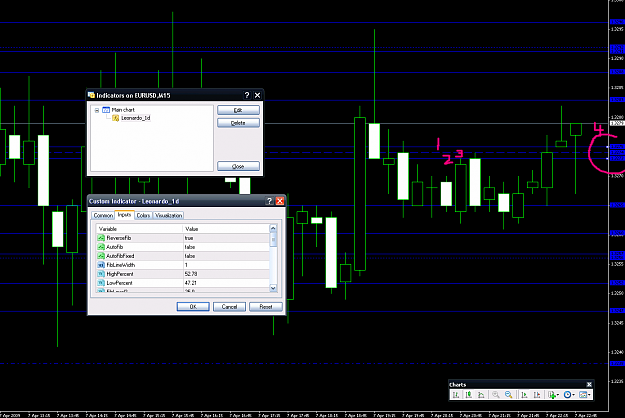Click the inputs list scrollbar thumb
Screen dimensions: 625x418
(x=273, y=239)
